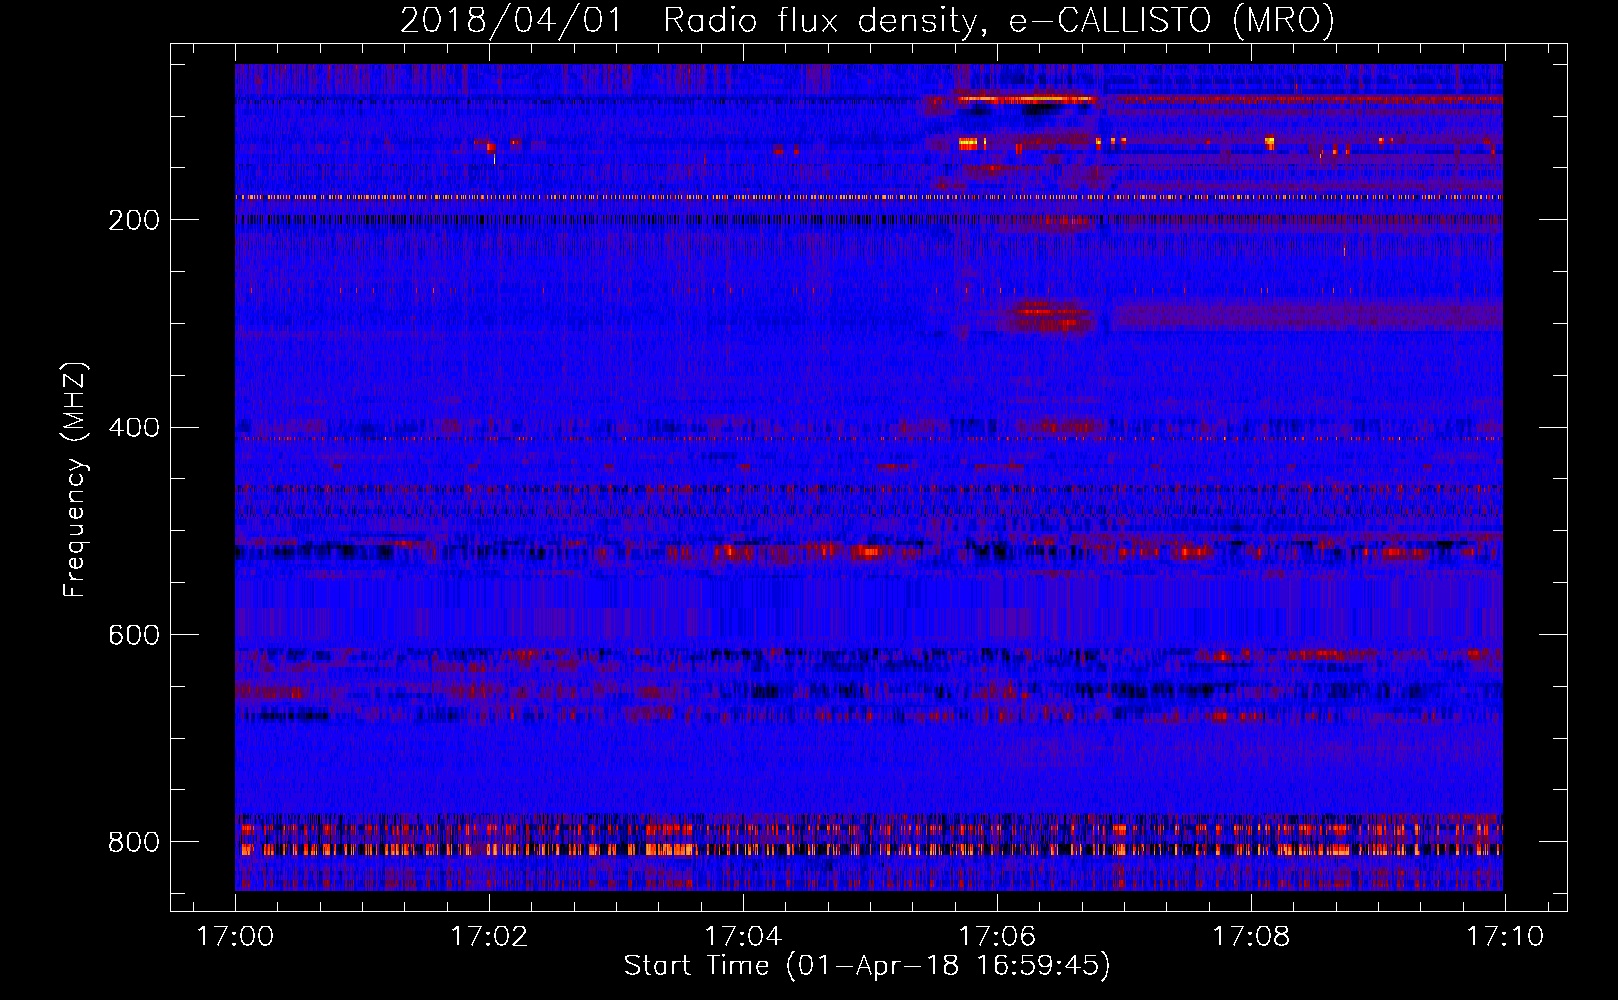Screen dimensions: 1618x1000
Task: Click the 'Frequency (MHZ)' axis label
Action: [75, 479]
